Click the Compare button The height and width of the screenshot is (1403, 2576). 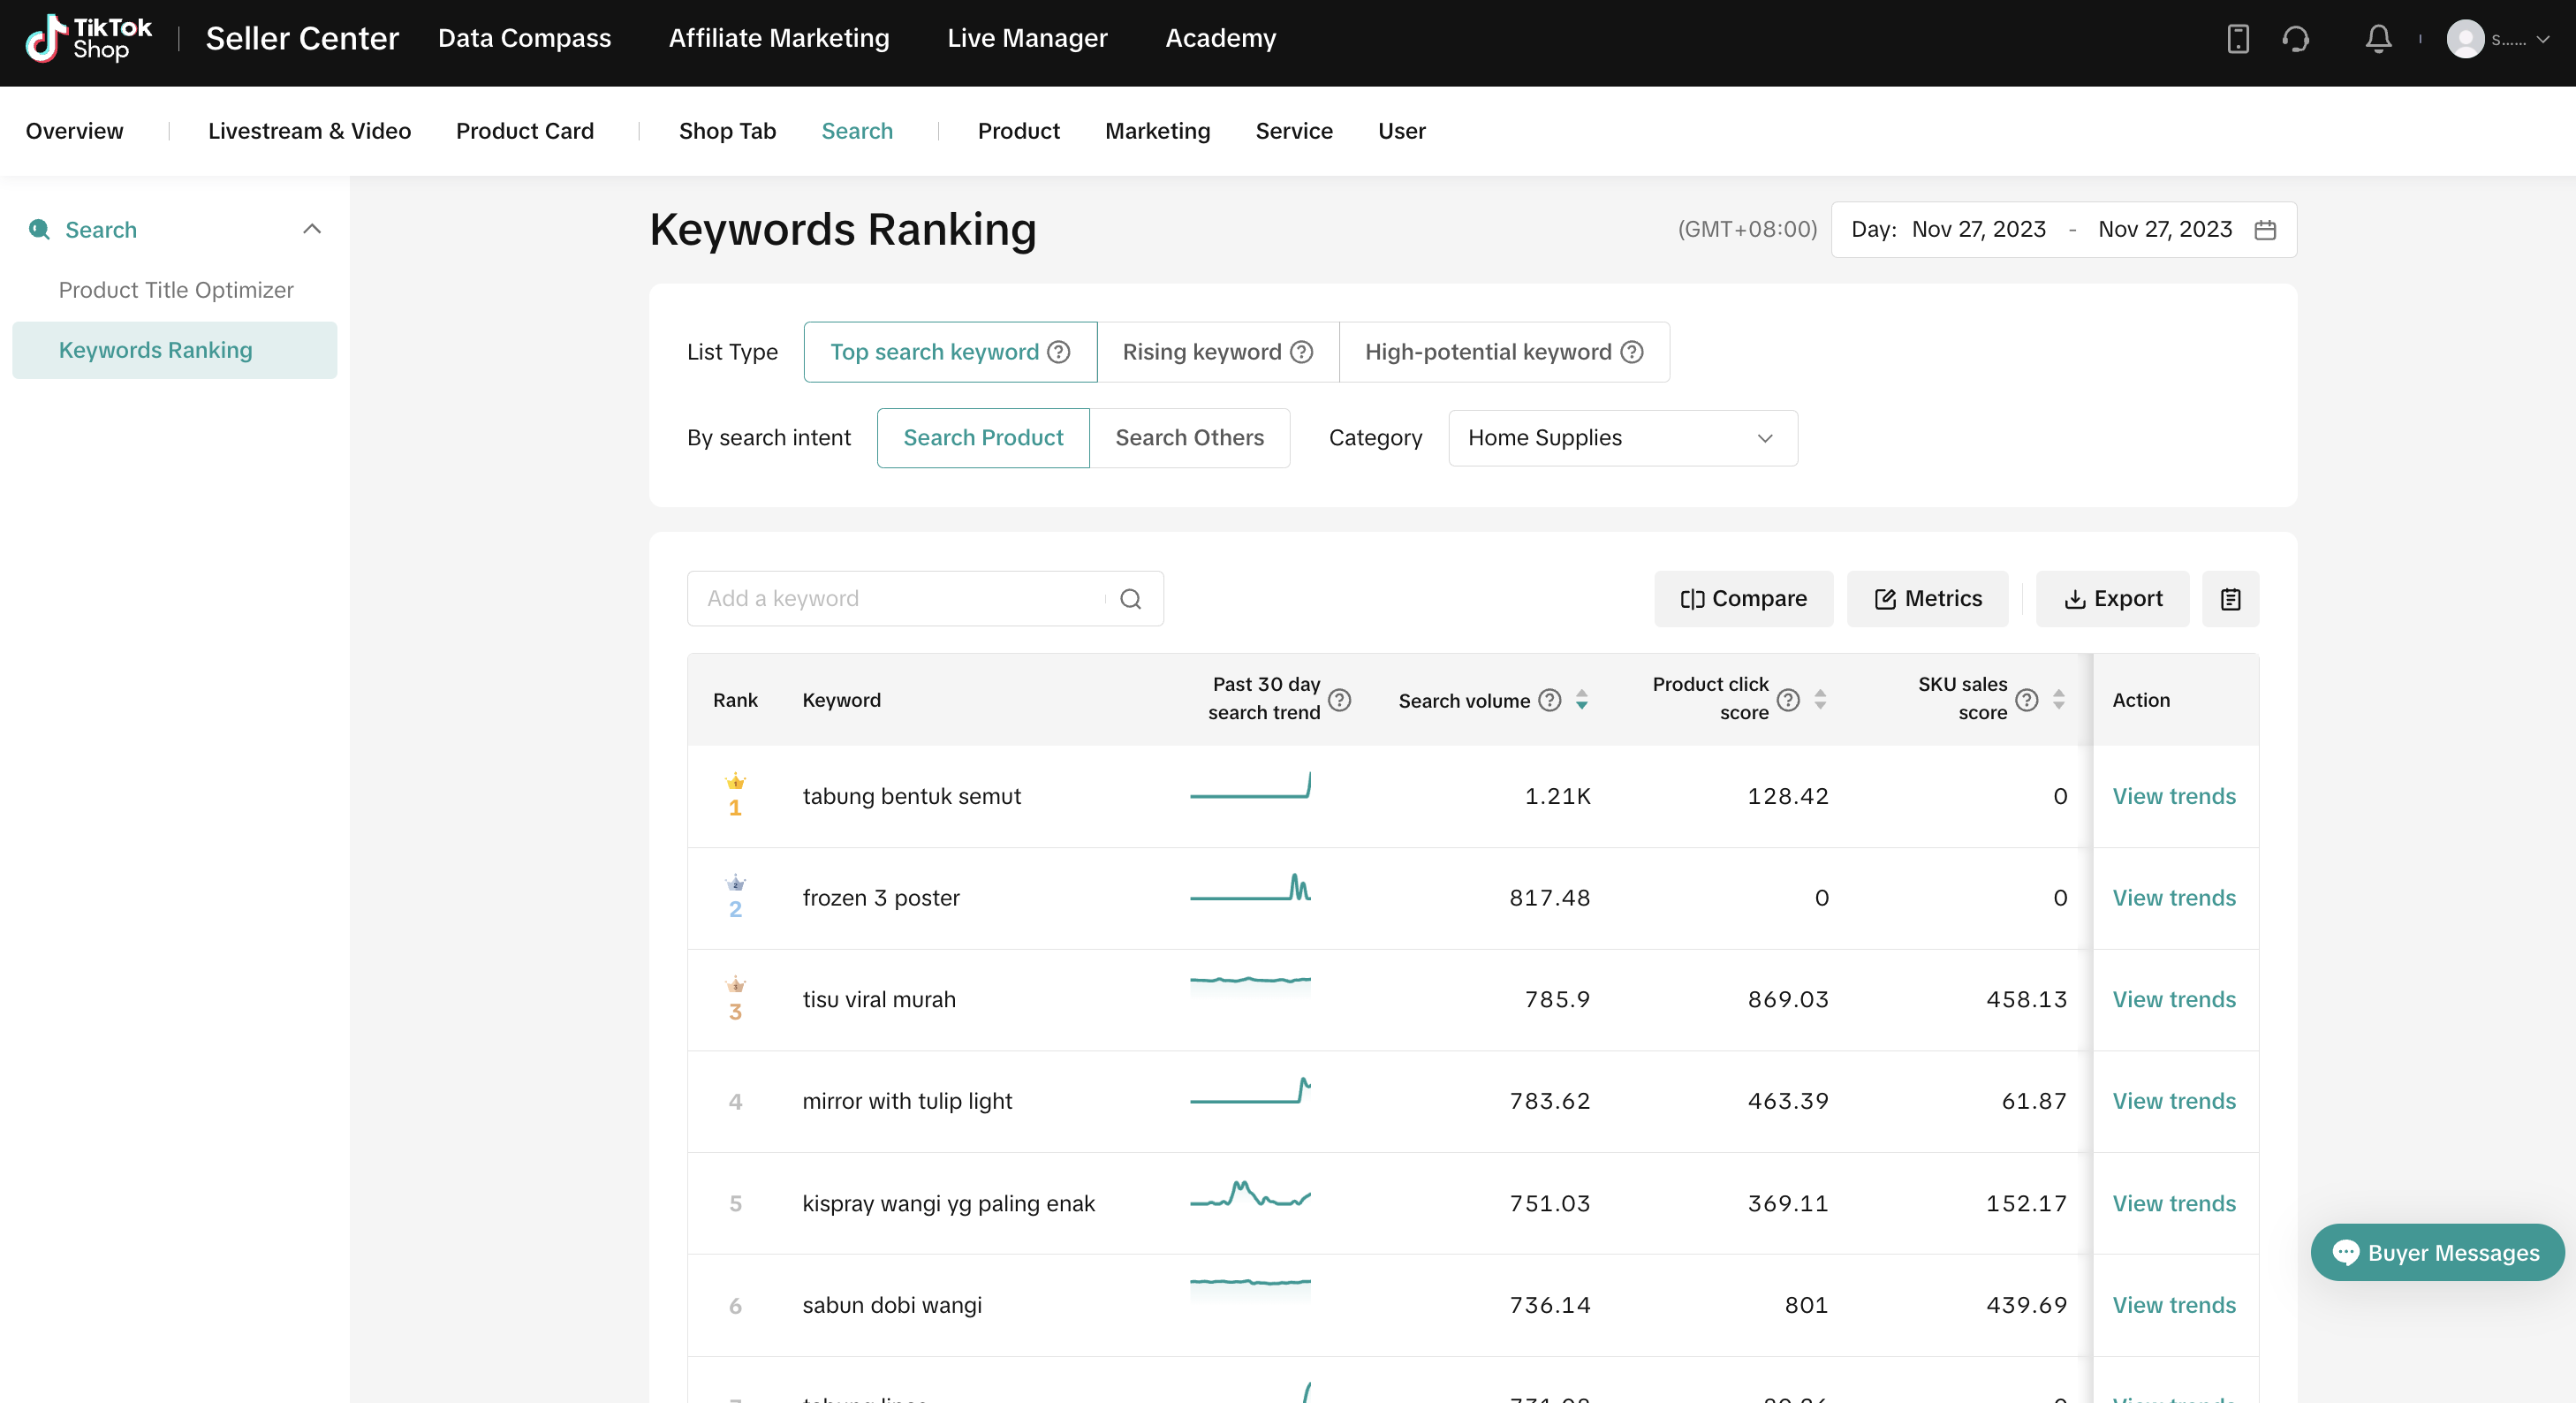pos(1743,599)
